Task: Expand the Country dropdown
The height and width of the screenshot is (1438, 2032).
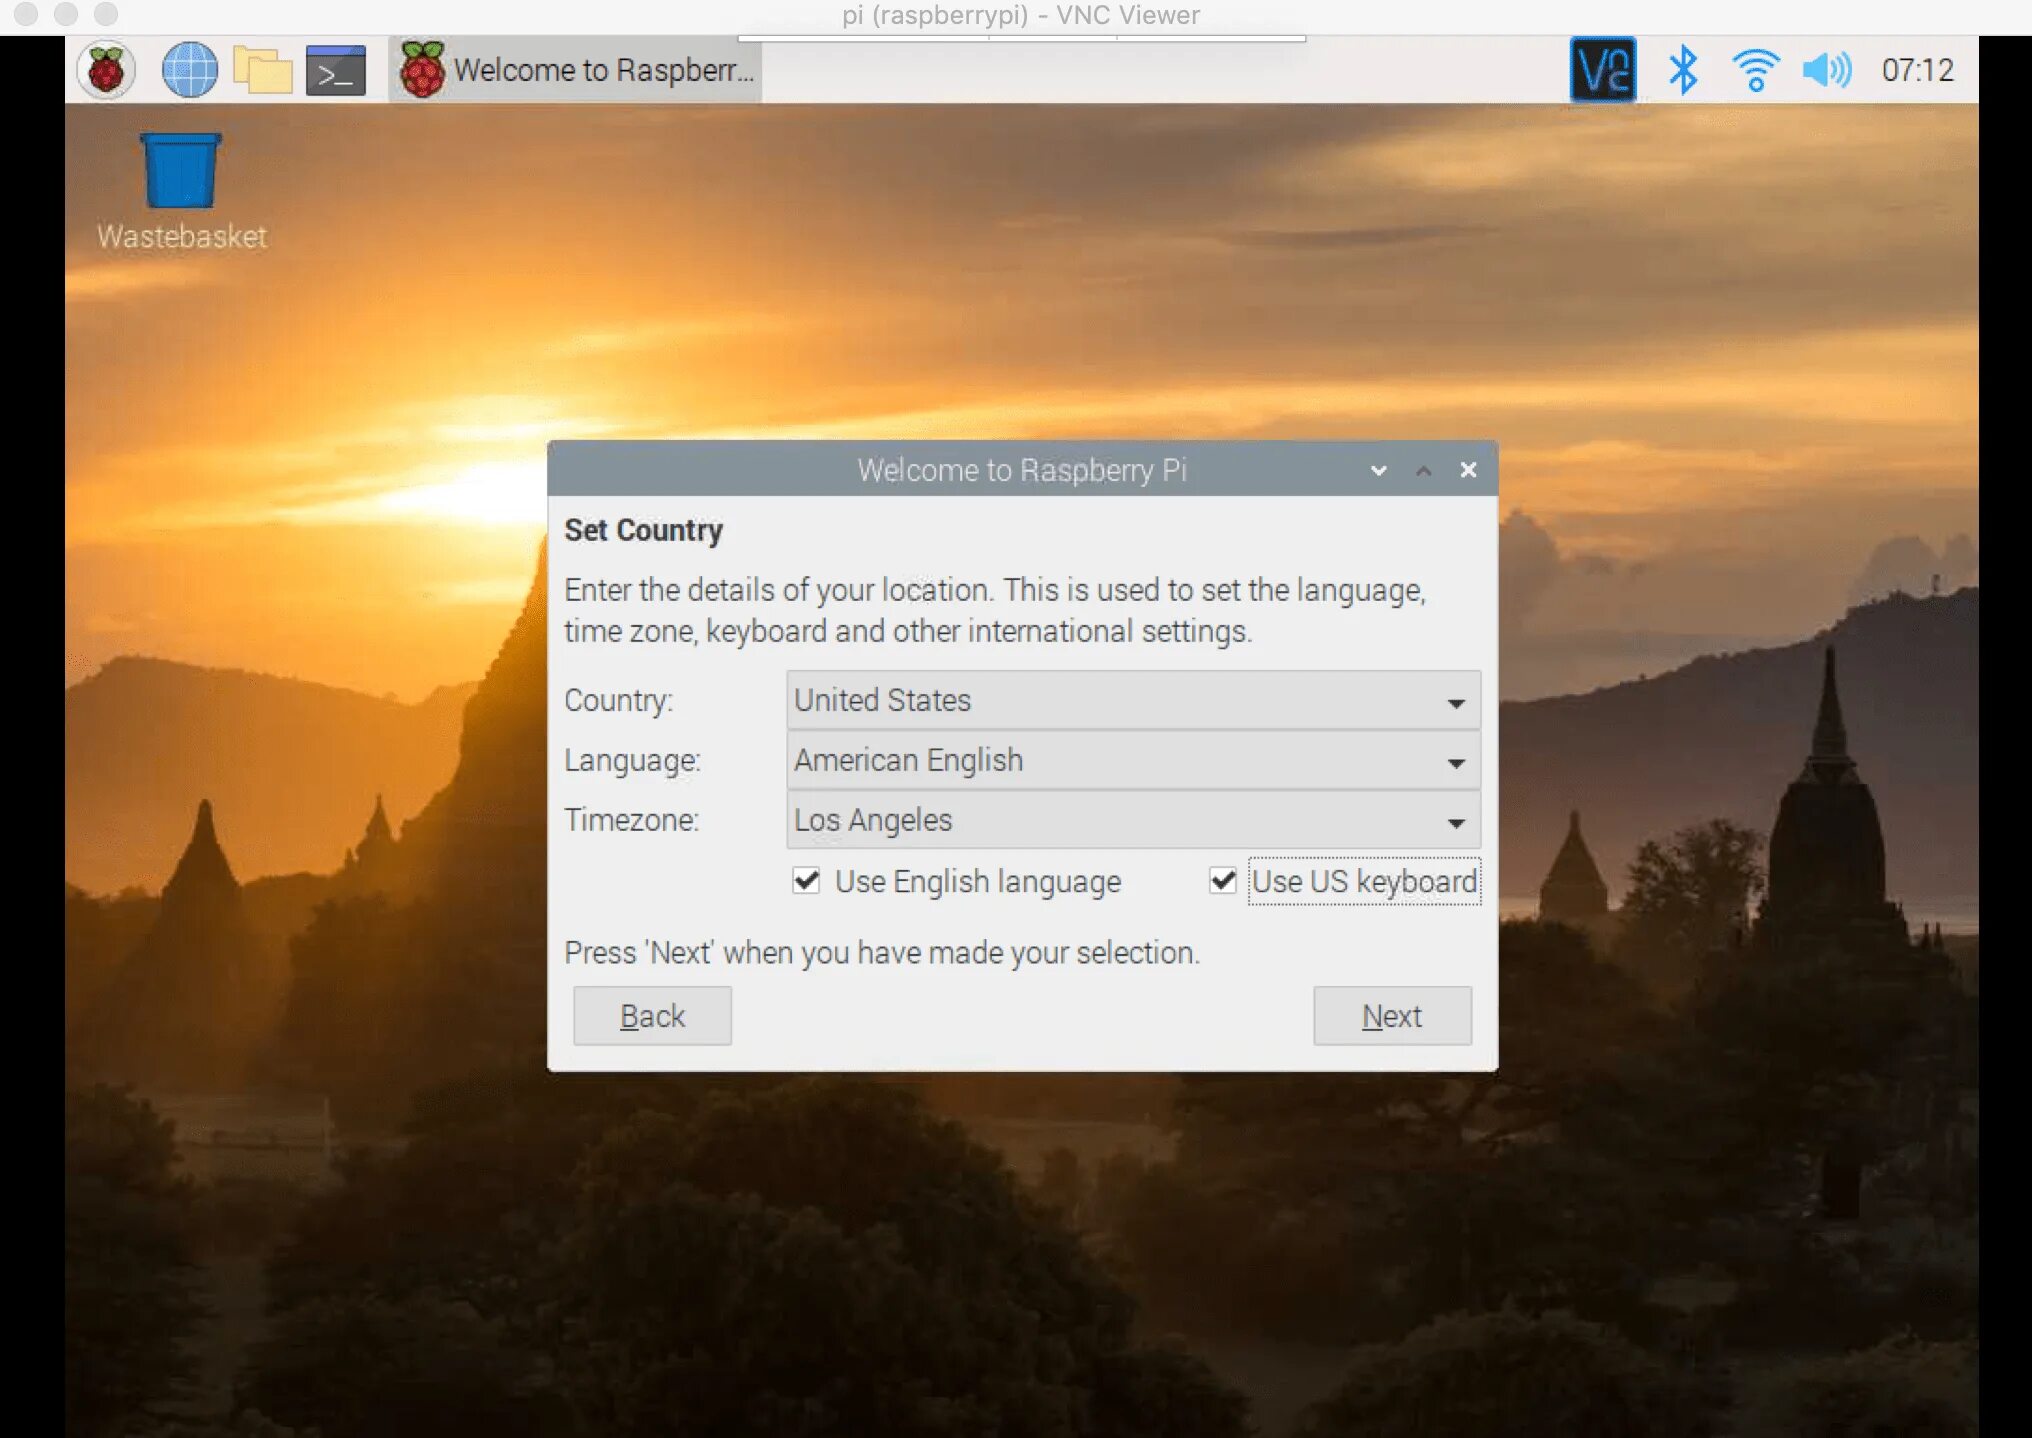Action: (x=1133, y=700)
